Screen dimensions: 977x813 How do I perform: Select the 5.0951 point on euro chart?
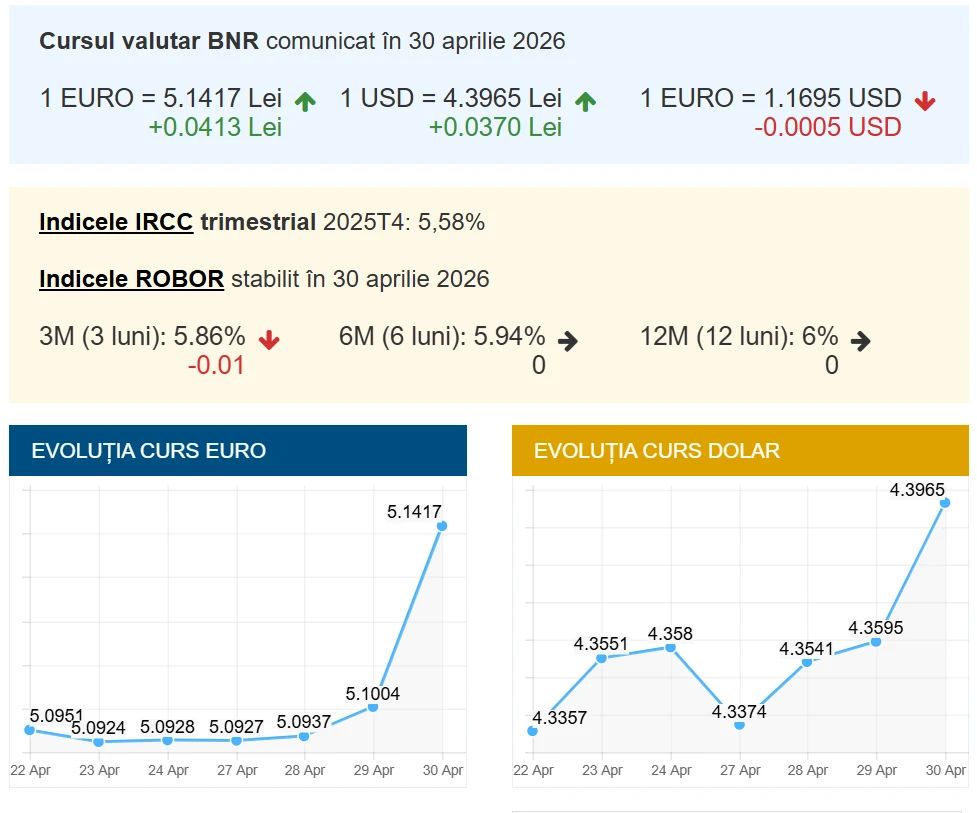(x=30, y=730)
